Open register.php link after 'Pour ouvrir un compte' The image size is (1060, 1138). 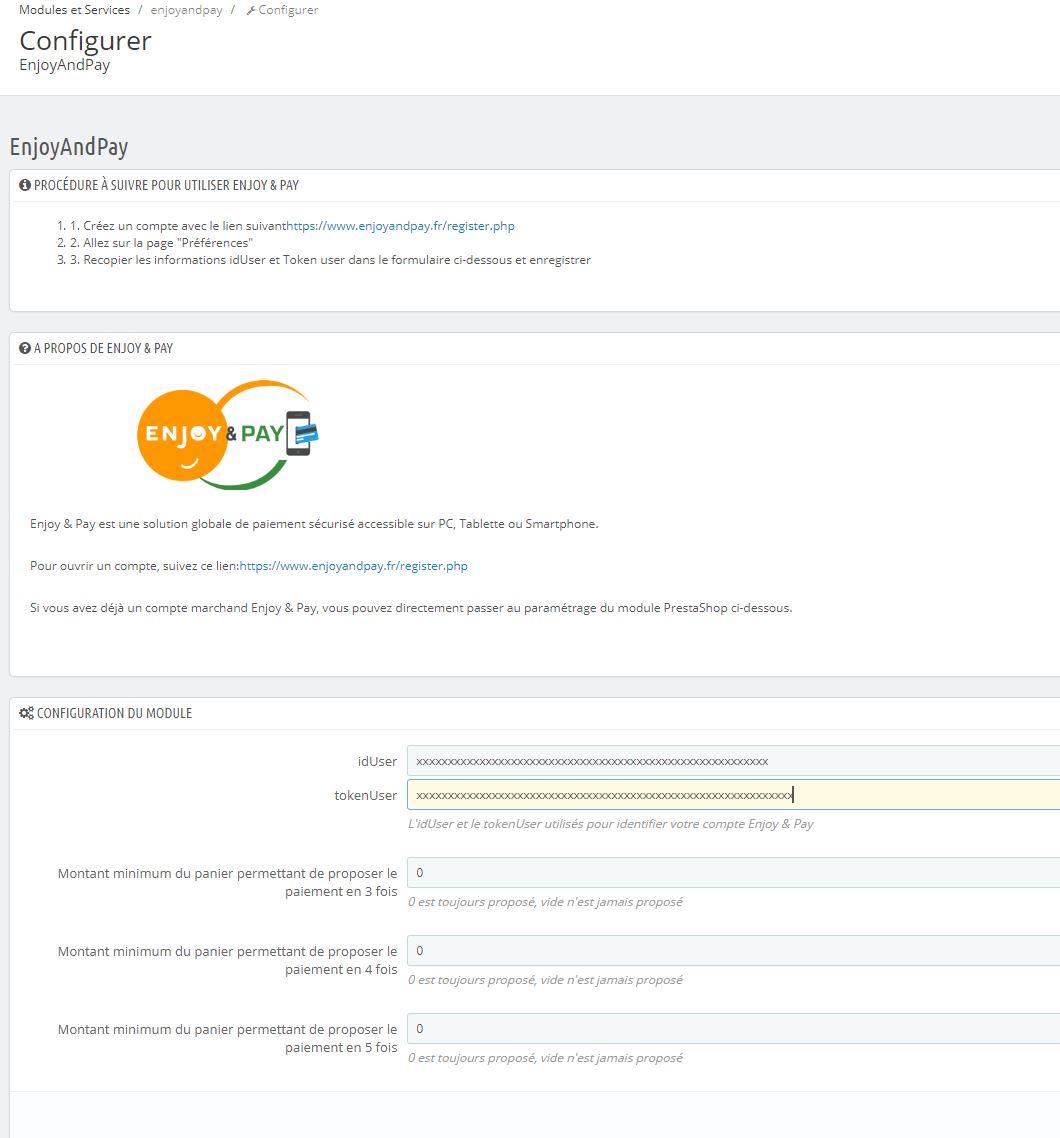[353, 566]
